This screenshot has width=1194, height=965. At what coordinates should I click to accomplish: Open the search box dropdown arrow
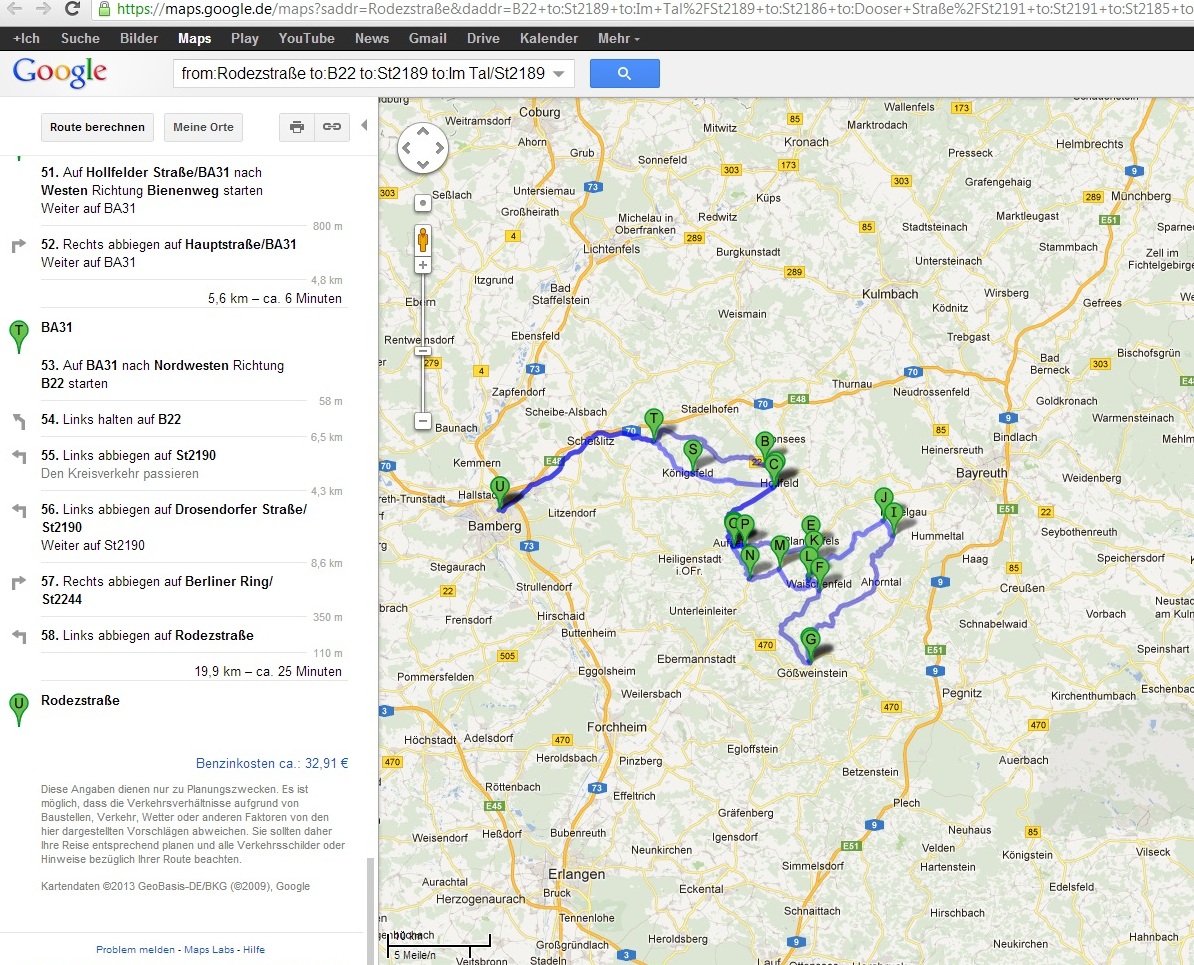559,74
